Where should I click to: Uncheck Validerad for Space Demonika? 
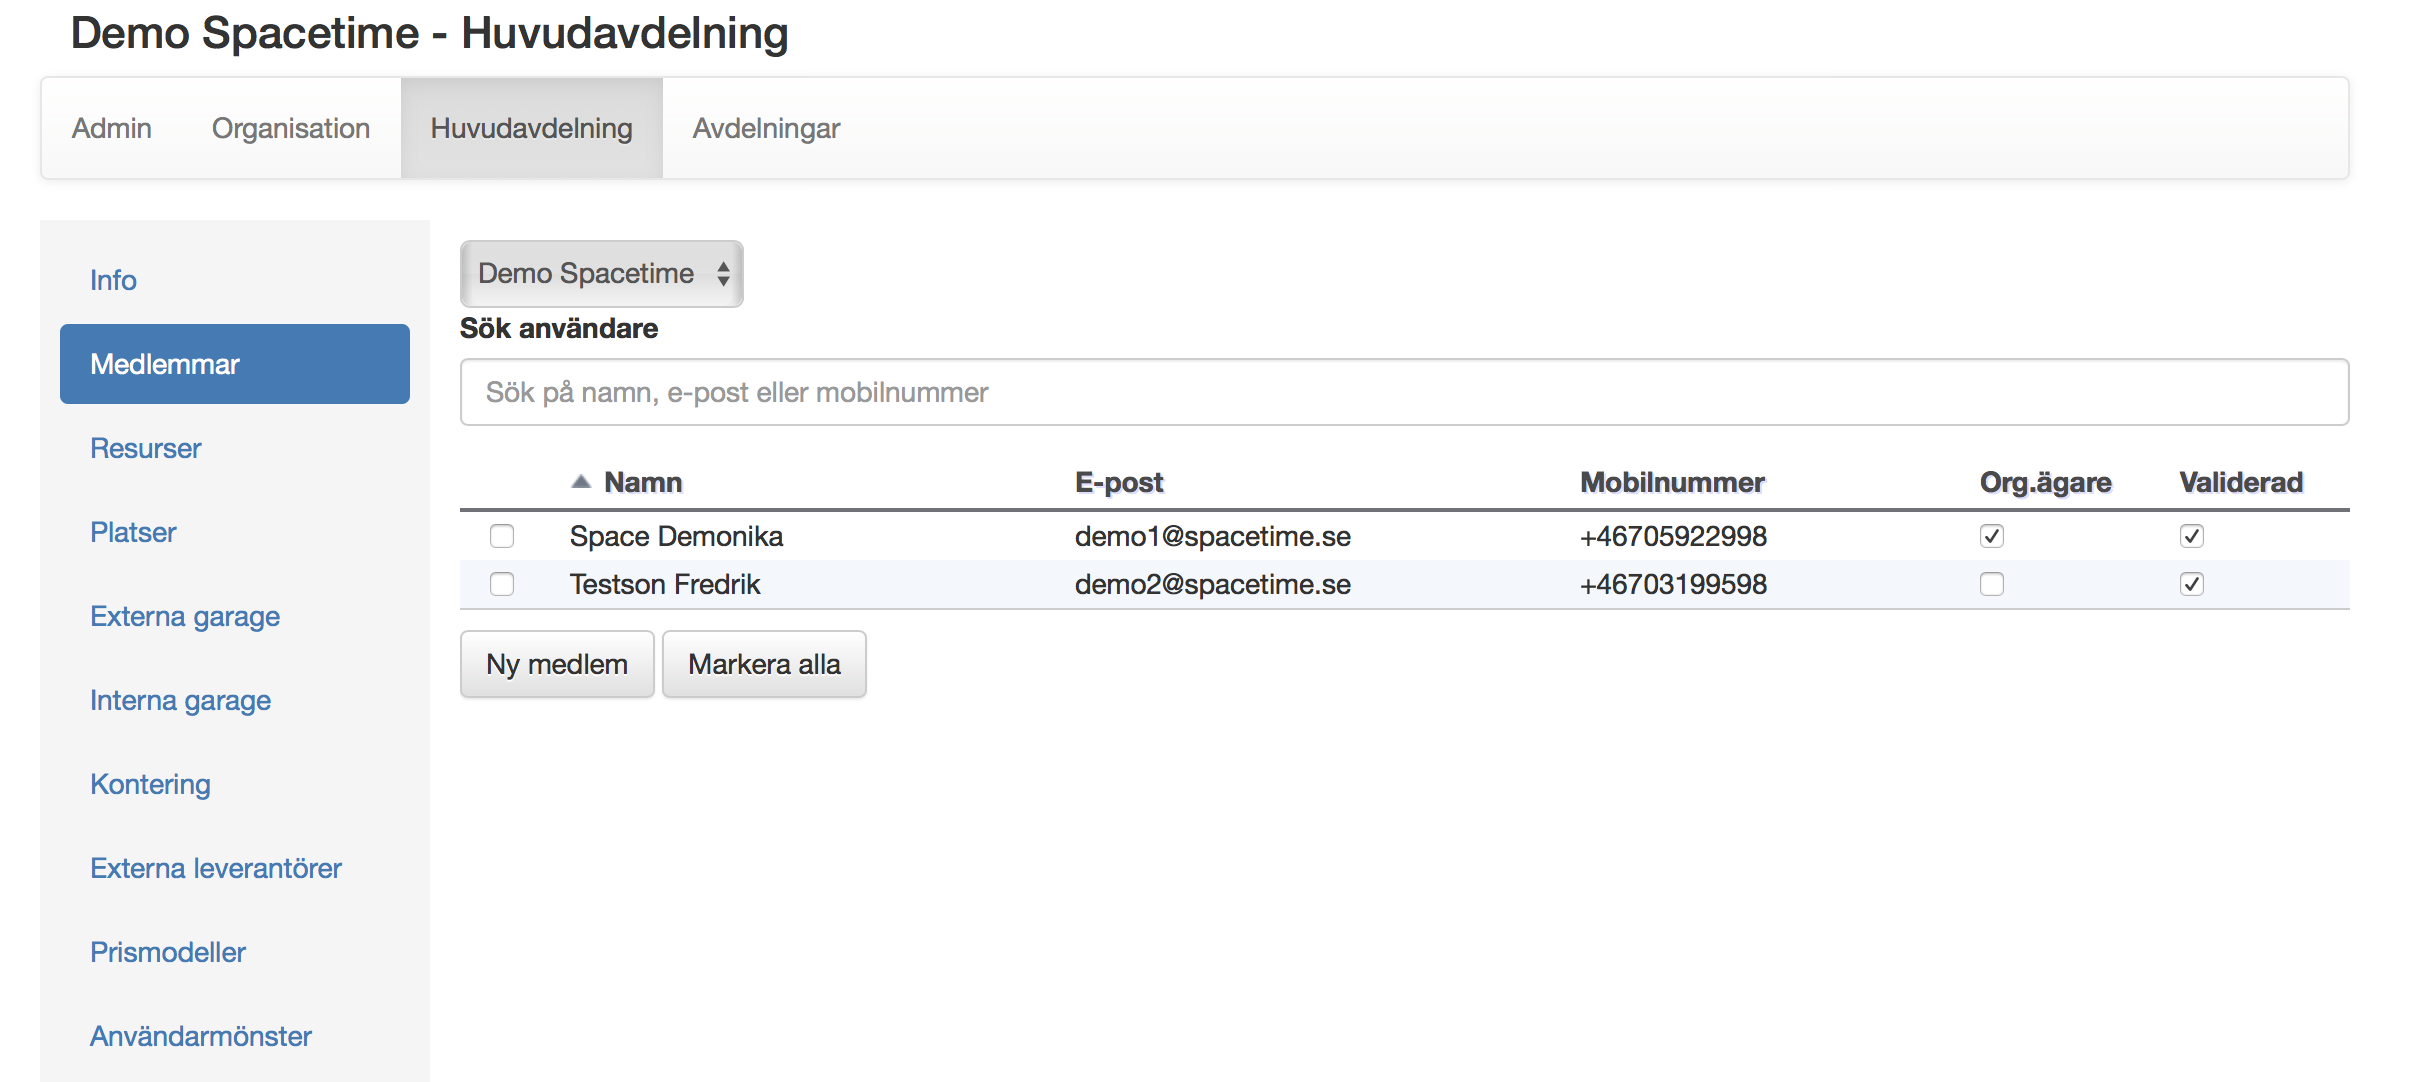click(2191, 536)
